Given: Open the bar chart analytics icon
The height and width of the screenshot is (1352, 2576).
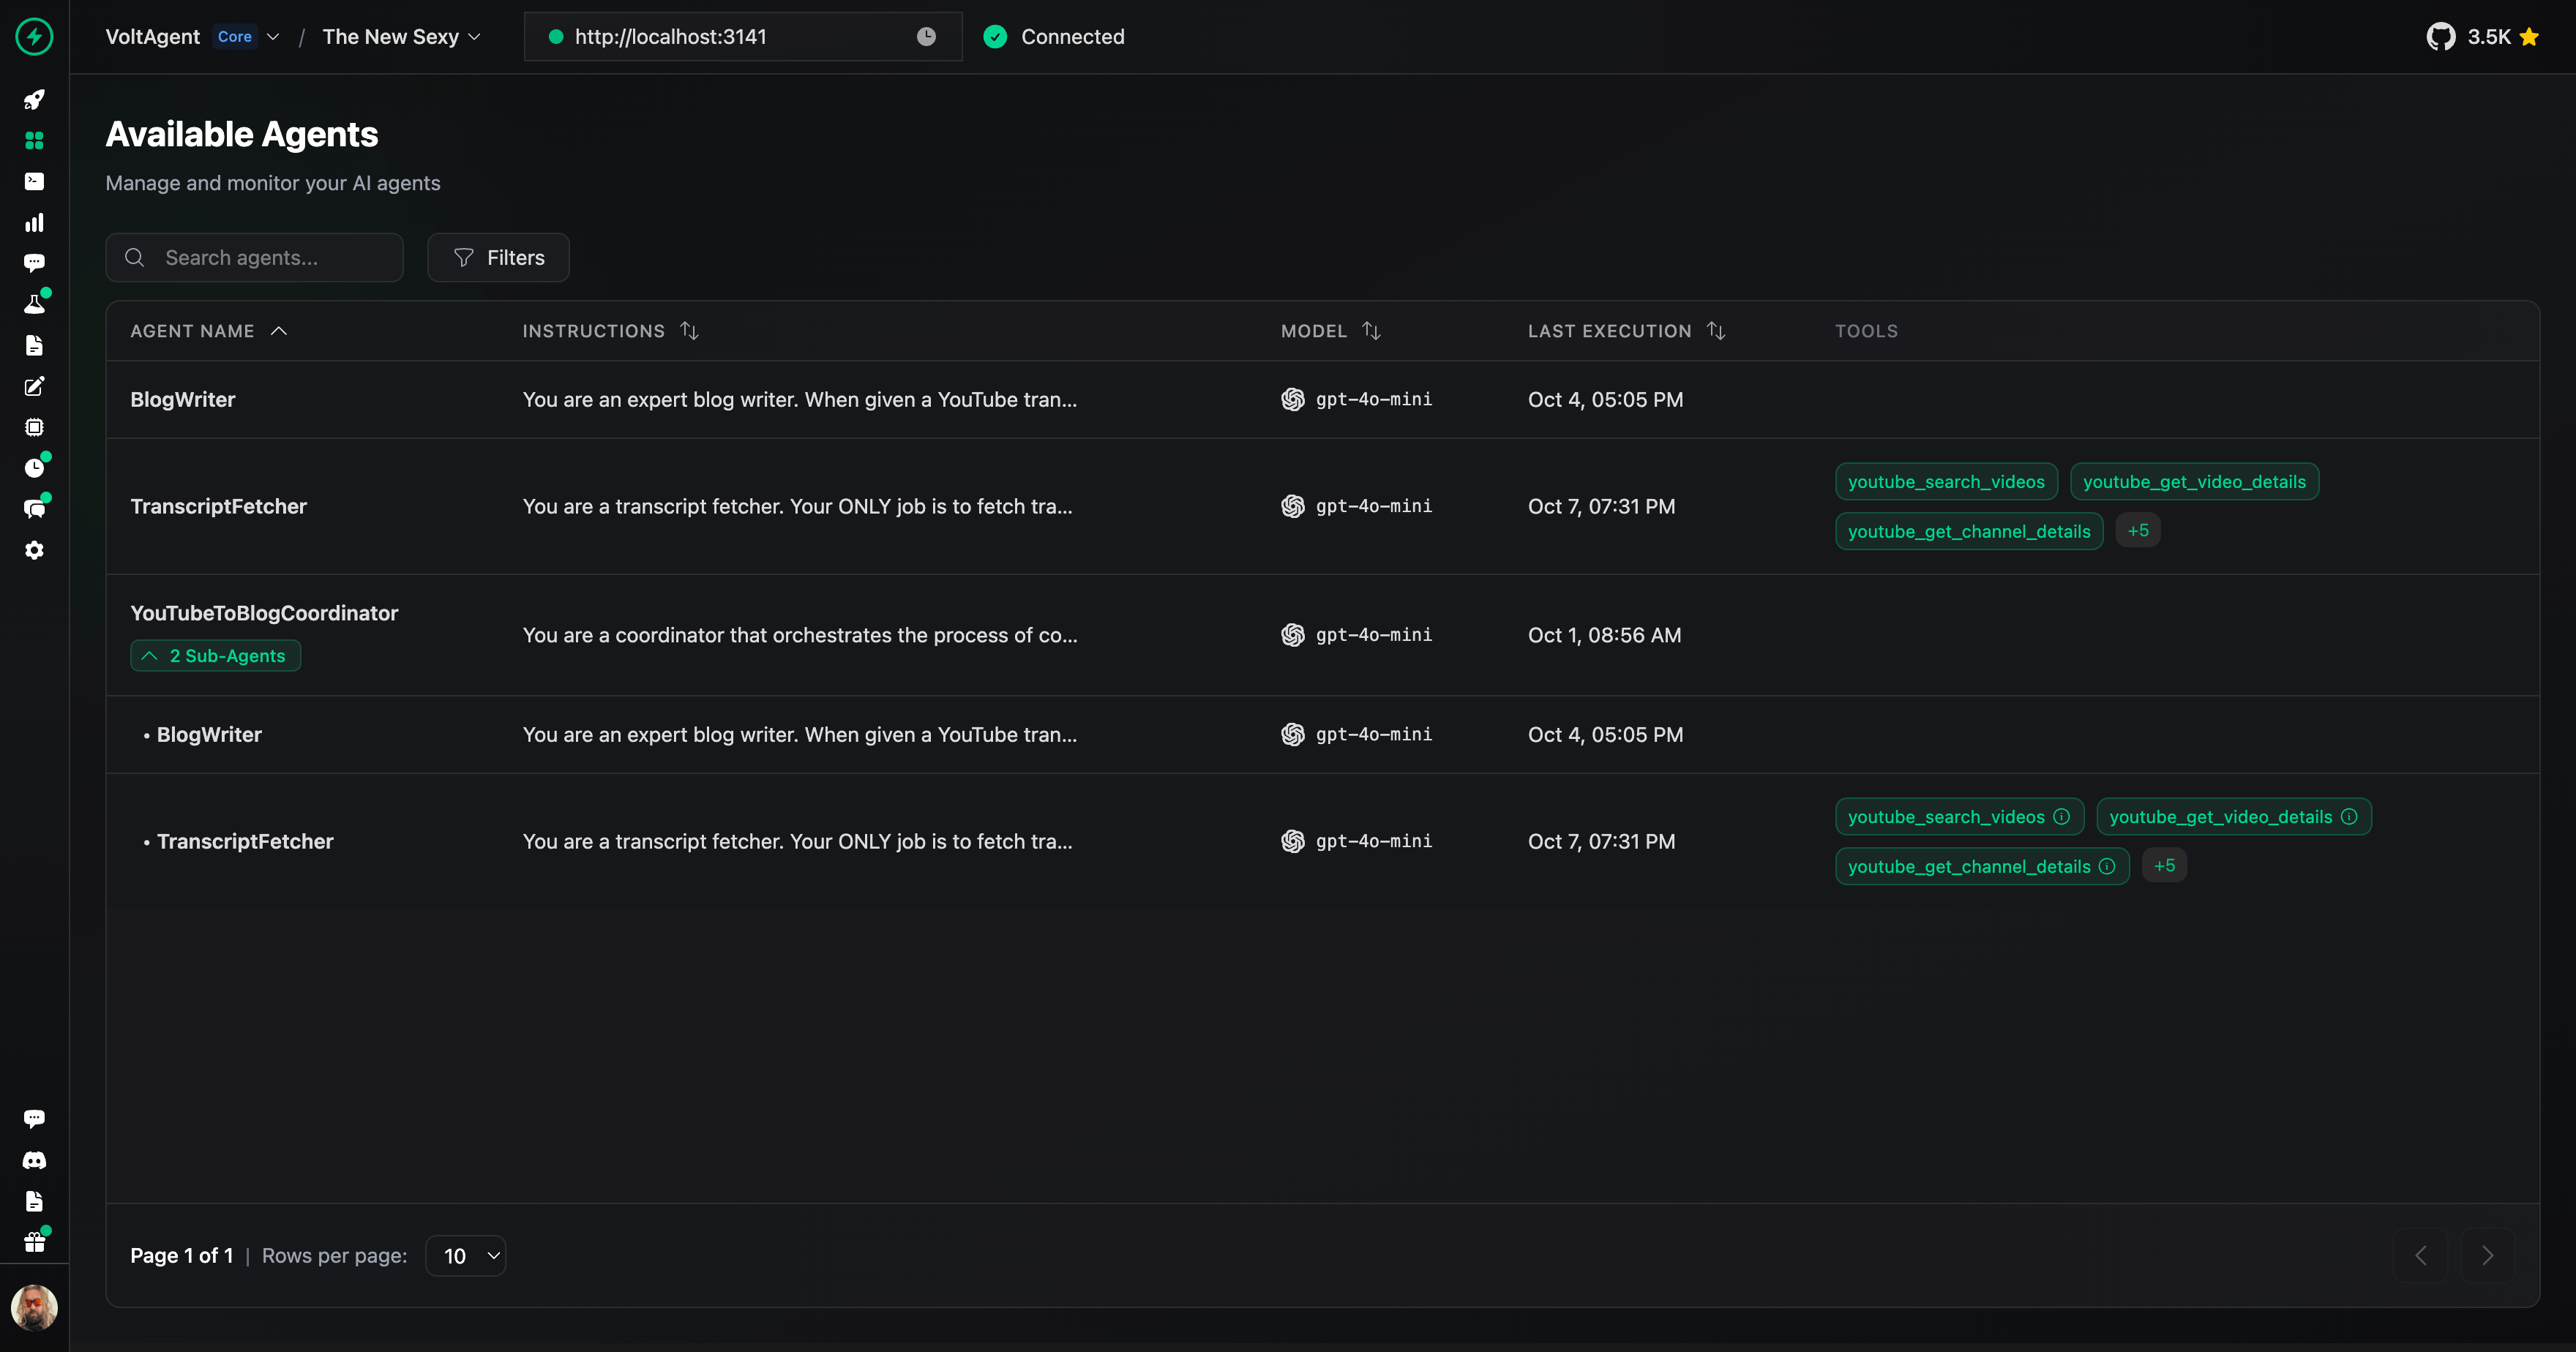Looking at the screenshot, I should [34, 222].
